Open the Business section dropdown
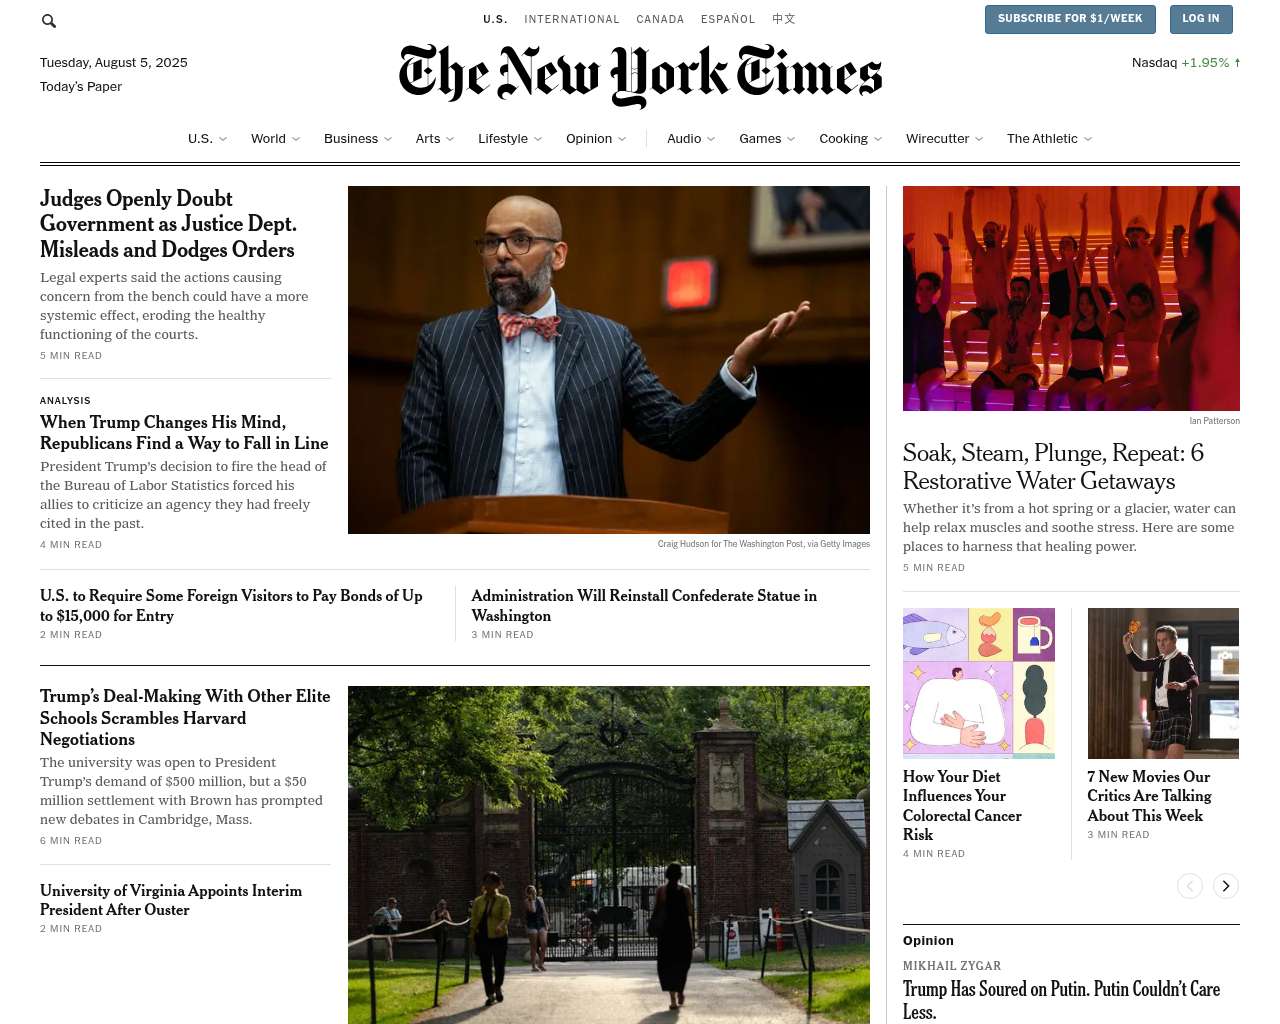The height and width of the screenshot is (1024, 1280). click(358, 139)
